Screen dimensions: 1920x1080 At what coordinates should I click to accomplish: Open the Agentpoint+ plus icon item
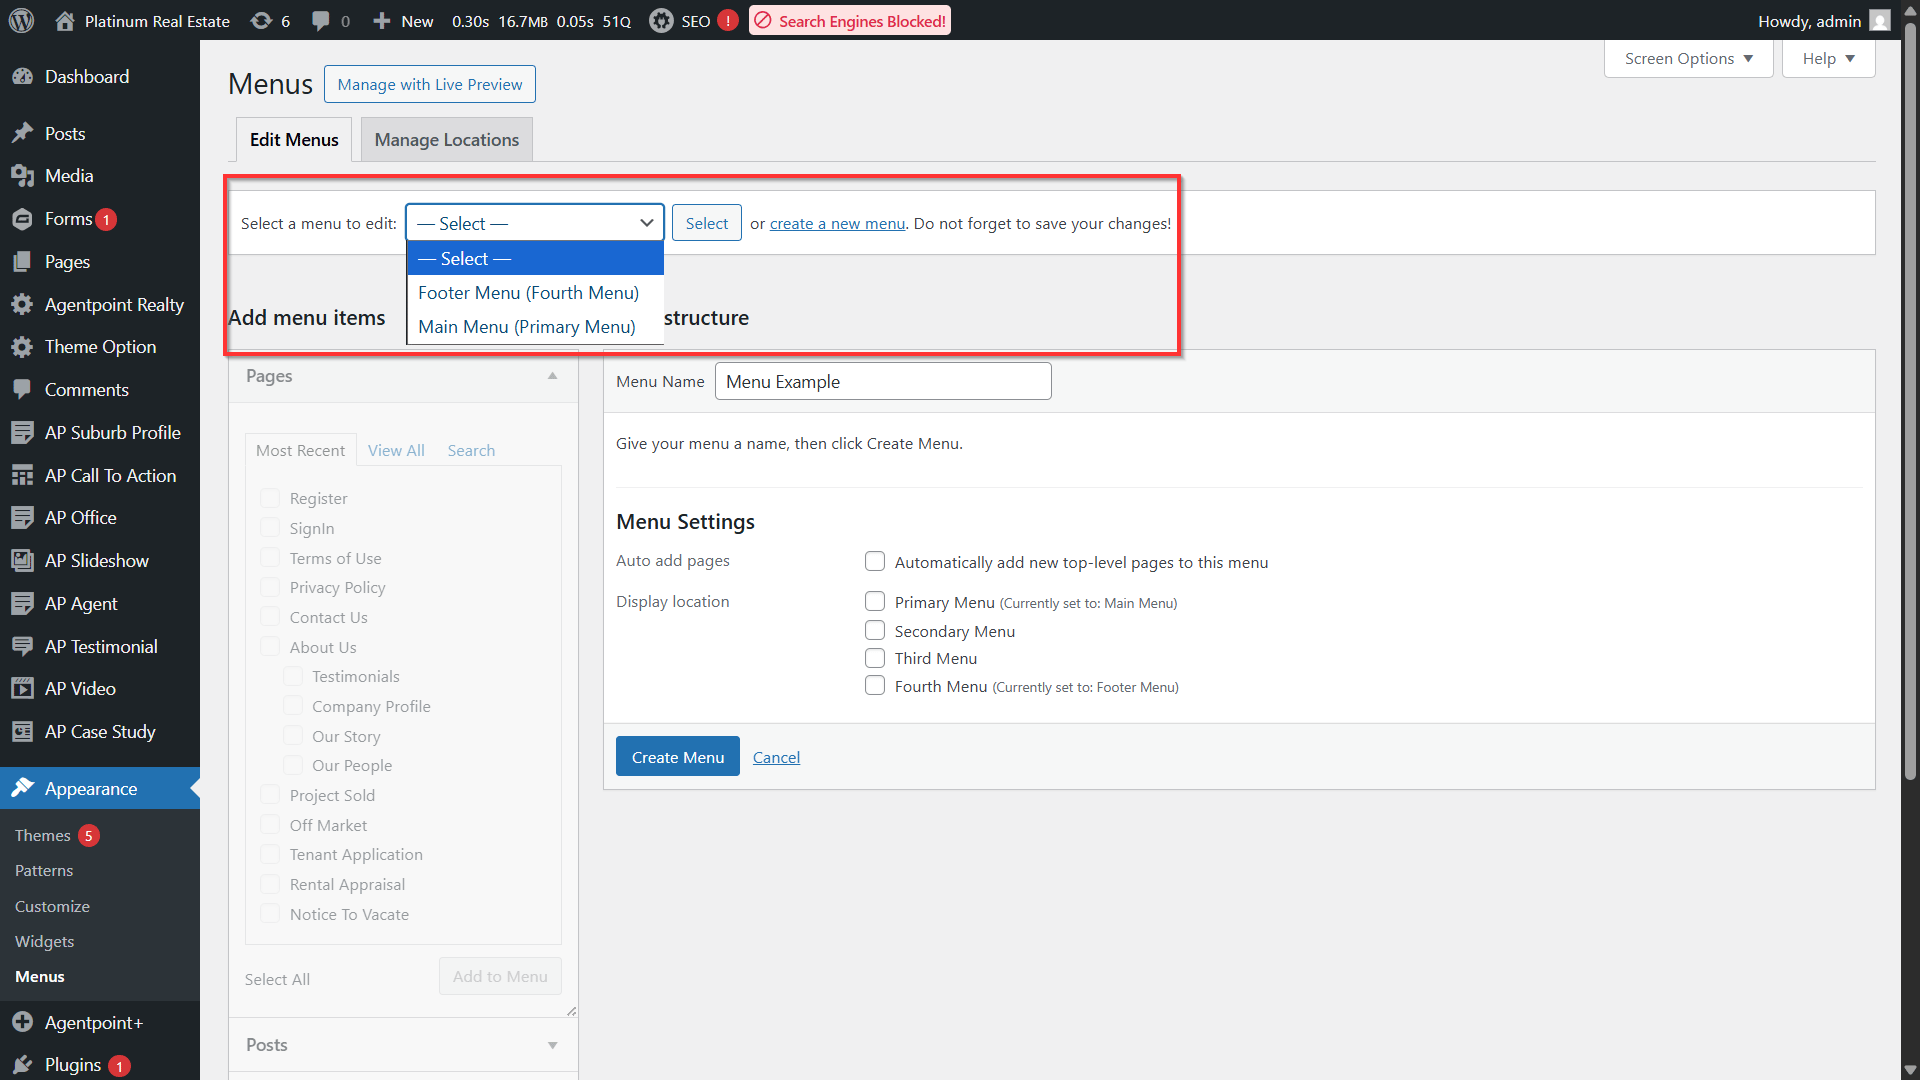(22, 1023)
